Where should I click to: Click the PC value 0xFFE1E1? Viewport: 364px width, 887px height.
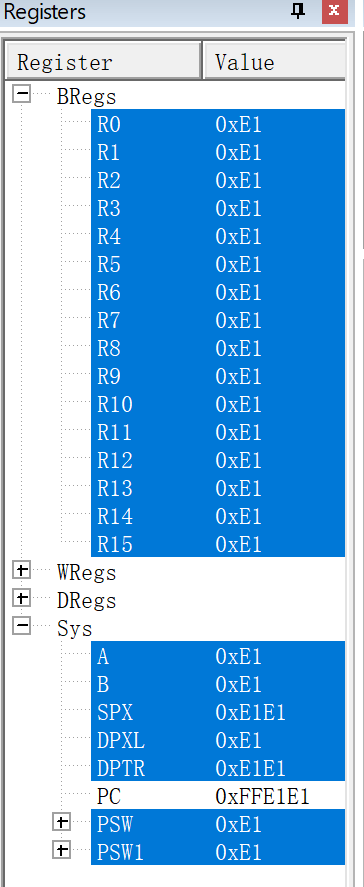(262, 796)
